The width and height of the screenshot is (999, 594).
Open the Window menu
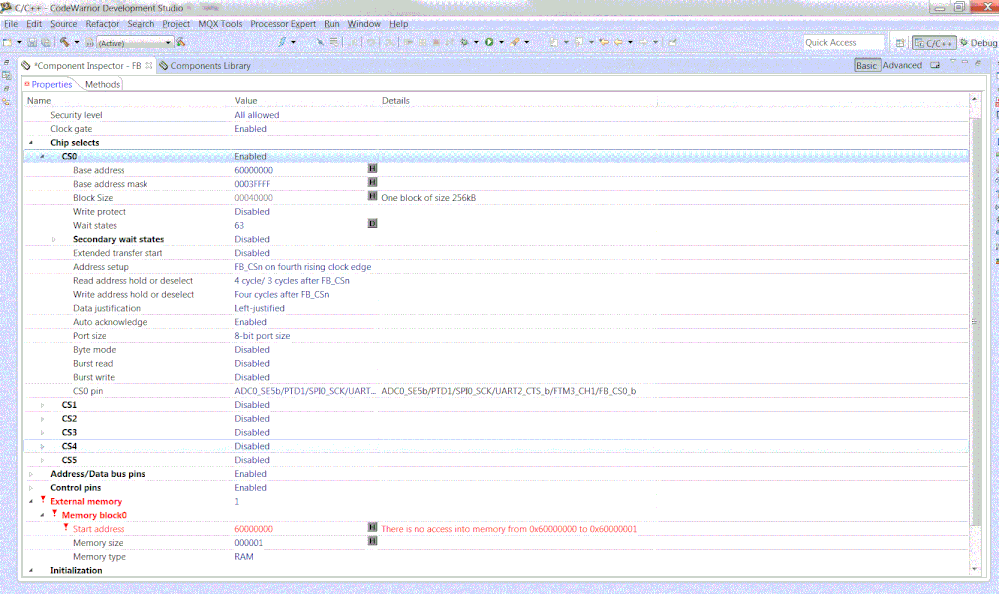364,24
